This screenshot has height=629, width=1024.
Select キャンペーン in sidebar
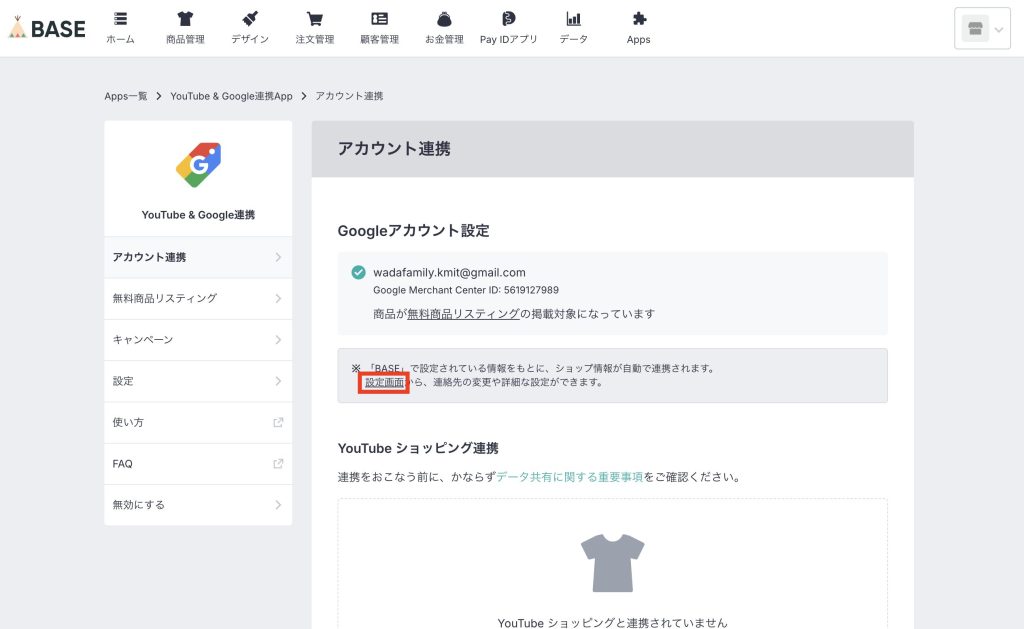[x=198, y=340]
